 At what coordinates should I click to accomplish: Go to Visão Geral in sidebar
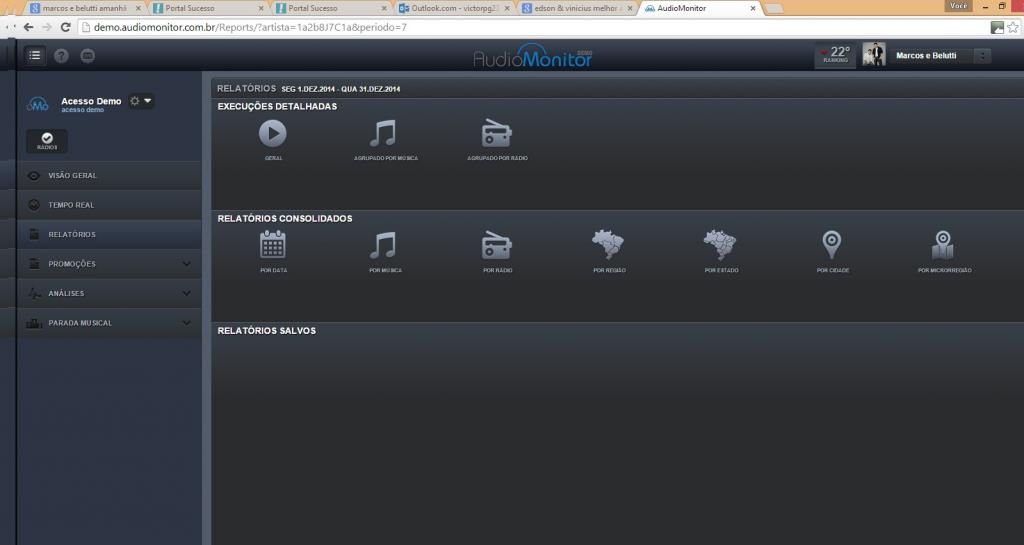pos(72,176)
